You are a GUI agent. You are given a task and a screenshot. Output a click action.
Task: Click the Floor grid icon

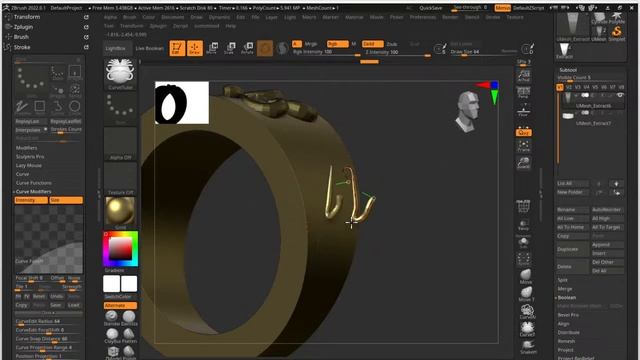pos(523,110)
